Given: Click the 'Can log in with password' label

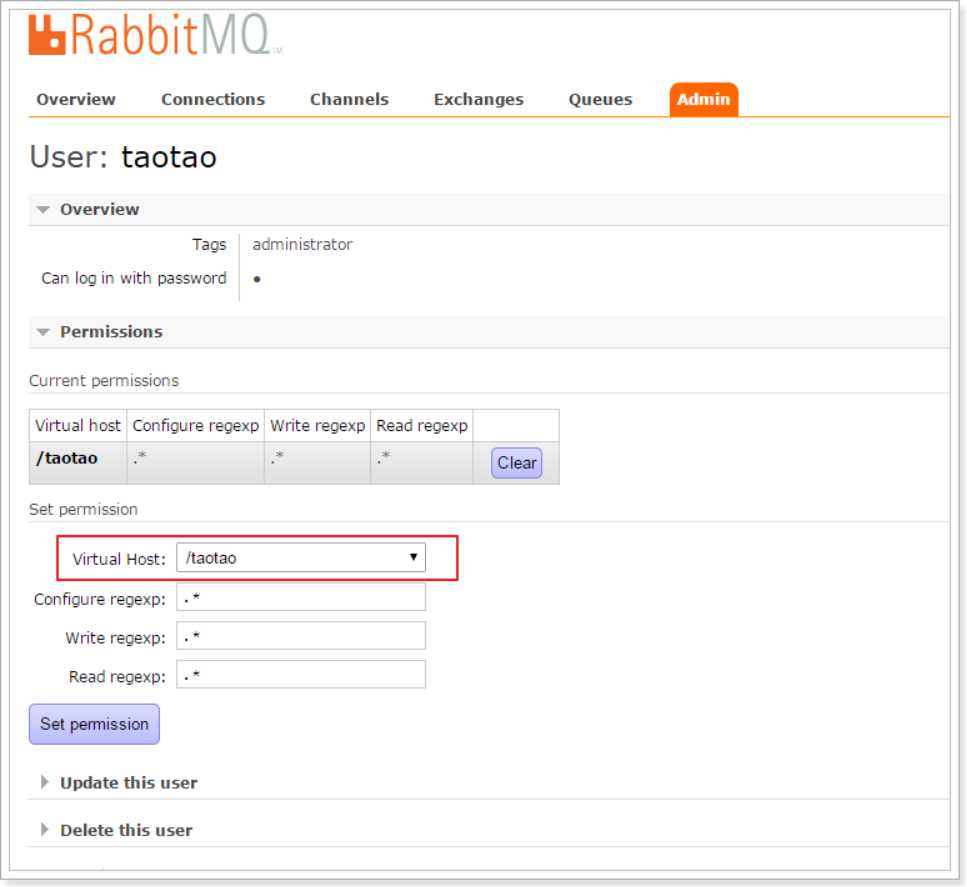Looking at the screenshot, I should tap(134, 278).
